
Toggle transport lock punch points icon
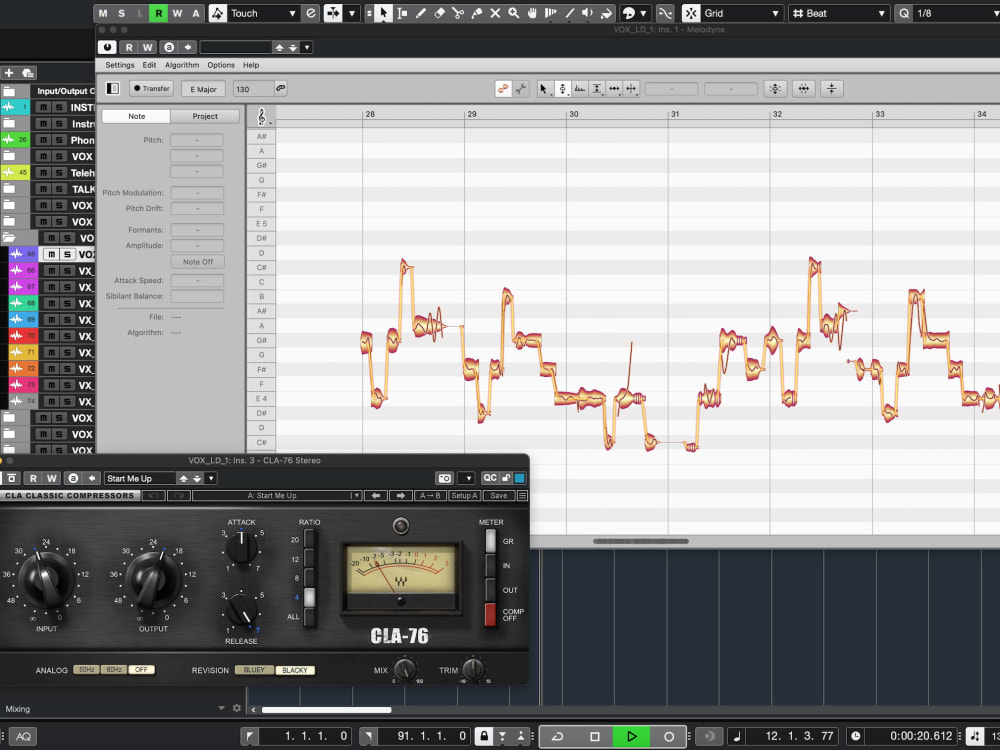click(484, 736)
